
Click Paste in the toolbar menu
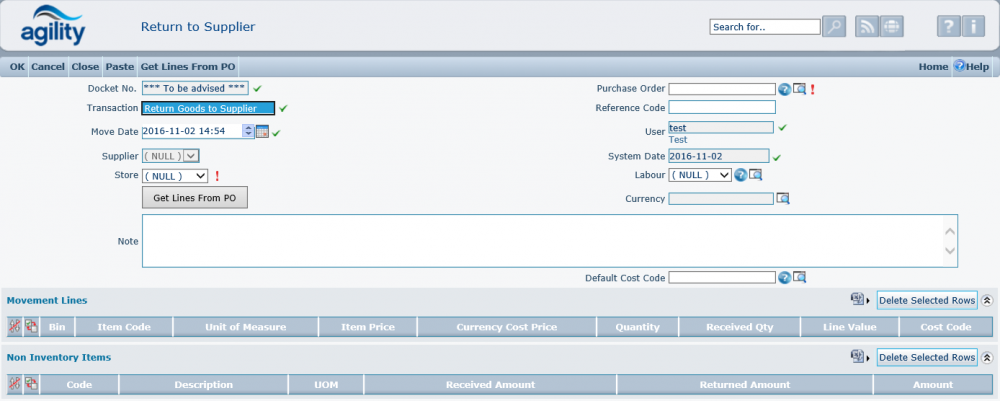pos(119,67)
